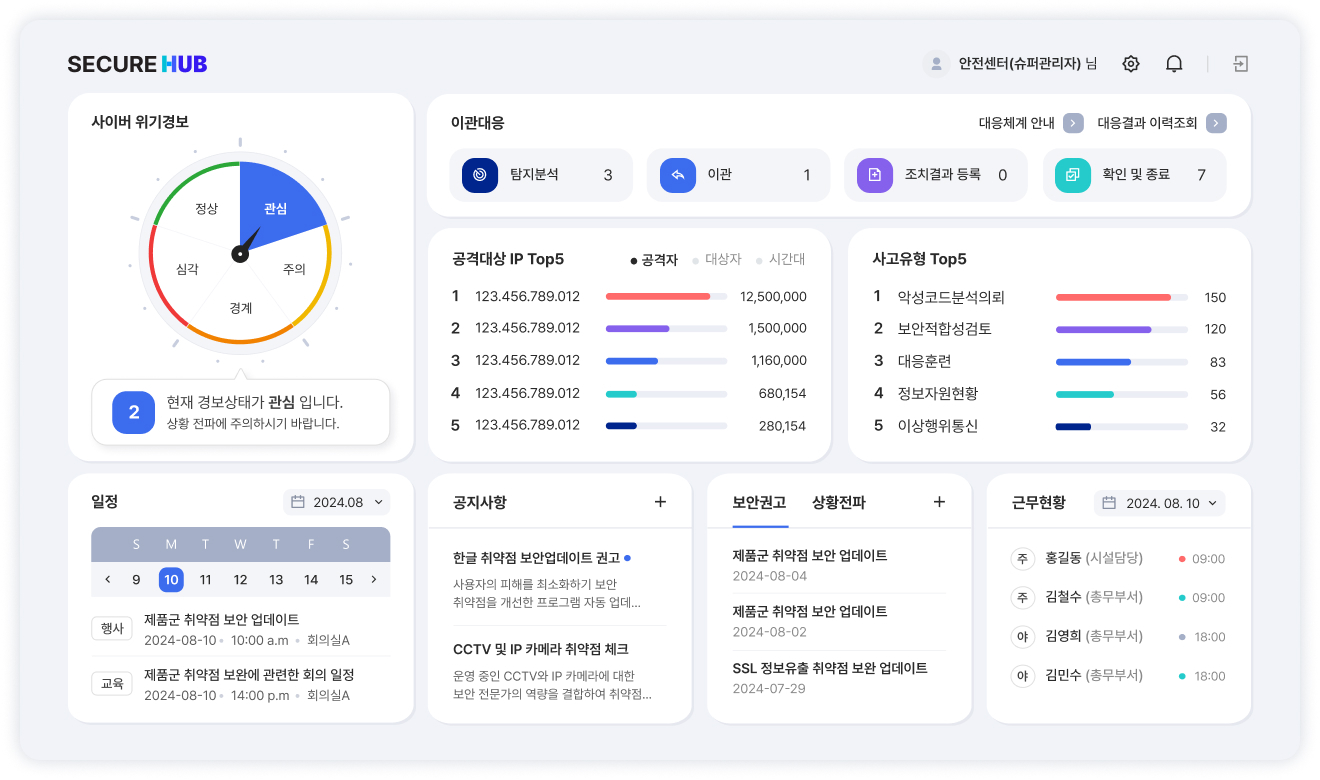Select the 시간대 radio option
Image resolution: width=1320 pixels, height=780 pixels.
coord(780,260)
